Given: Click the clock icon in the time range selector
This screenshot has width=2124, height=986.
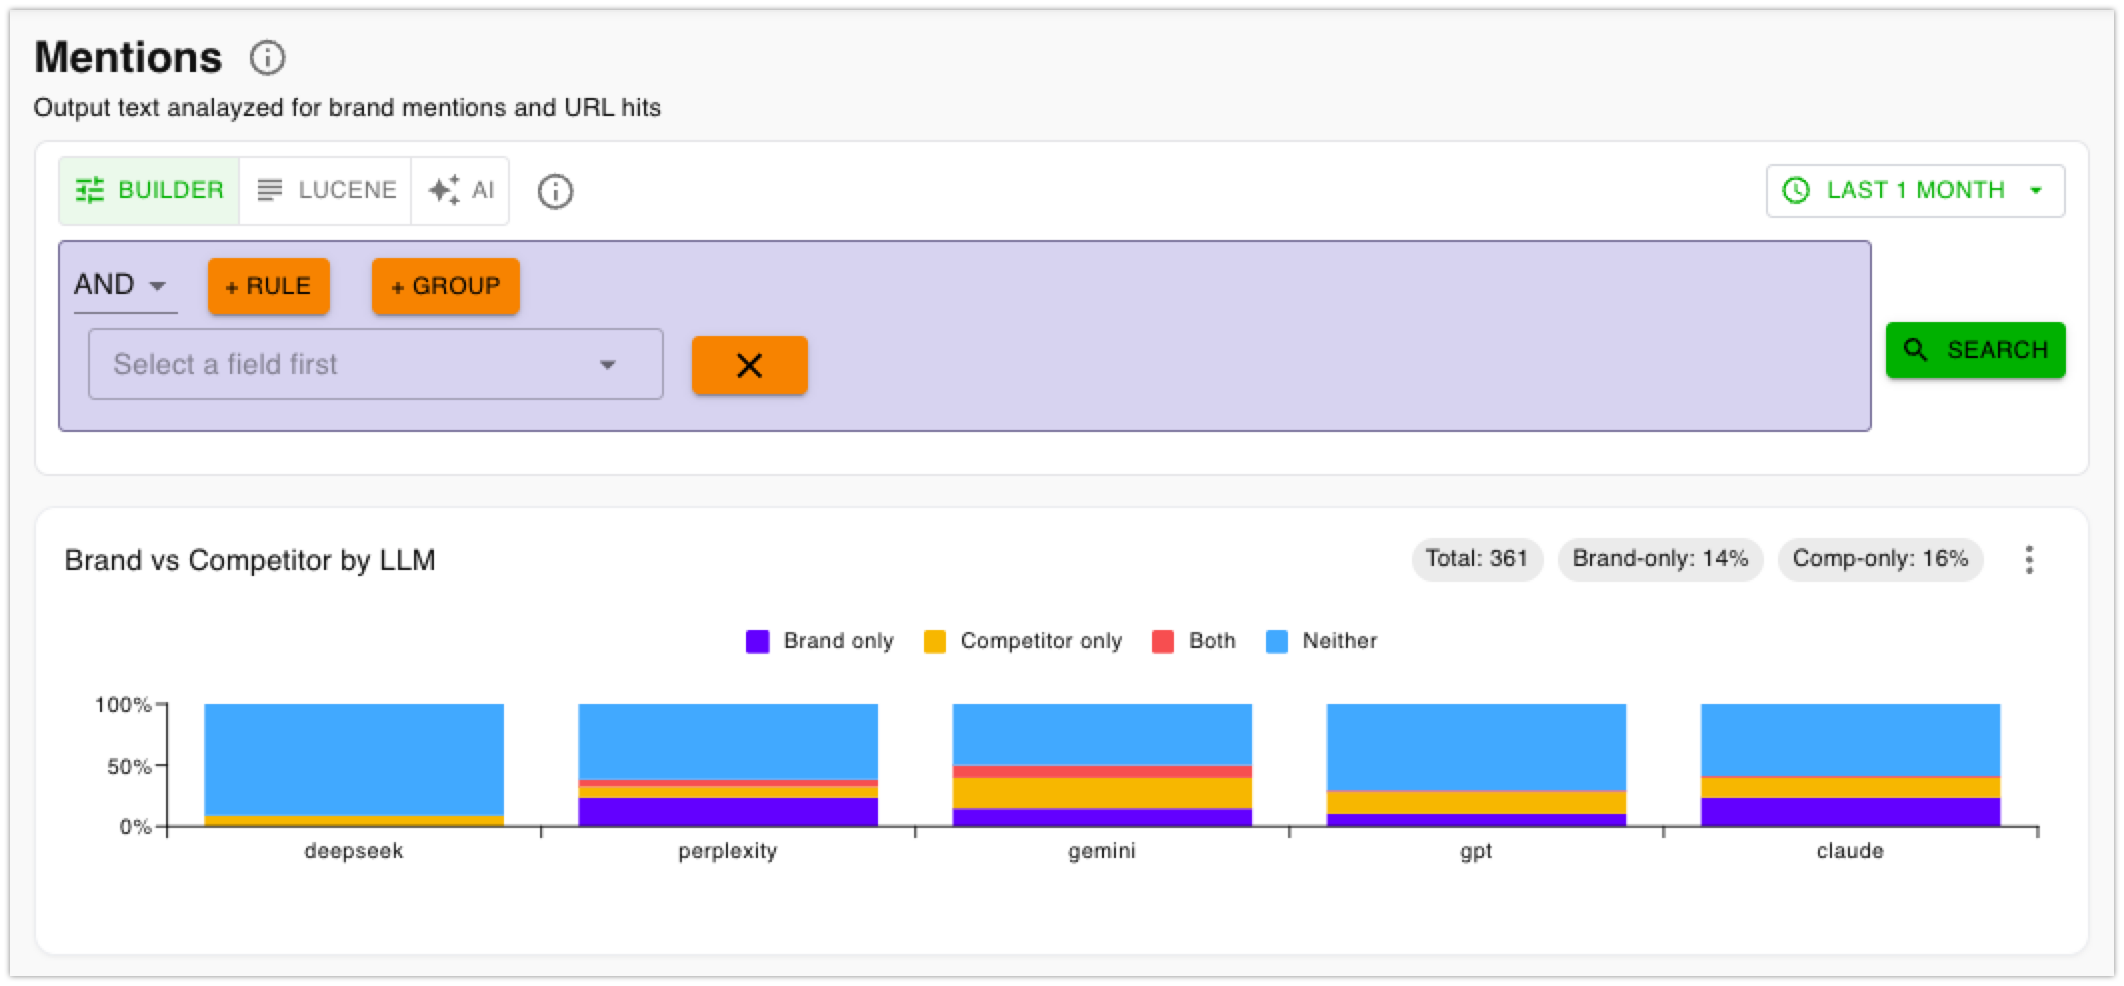Looking at the screenshot, I should (1795, 190).
